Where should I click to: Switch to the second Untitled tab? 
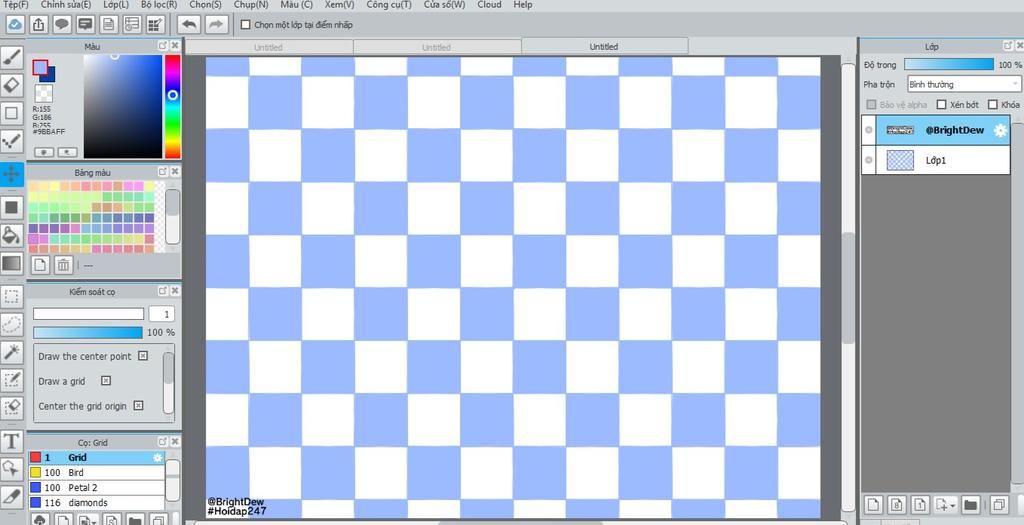[436, 47]
